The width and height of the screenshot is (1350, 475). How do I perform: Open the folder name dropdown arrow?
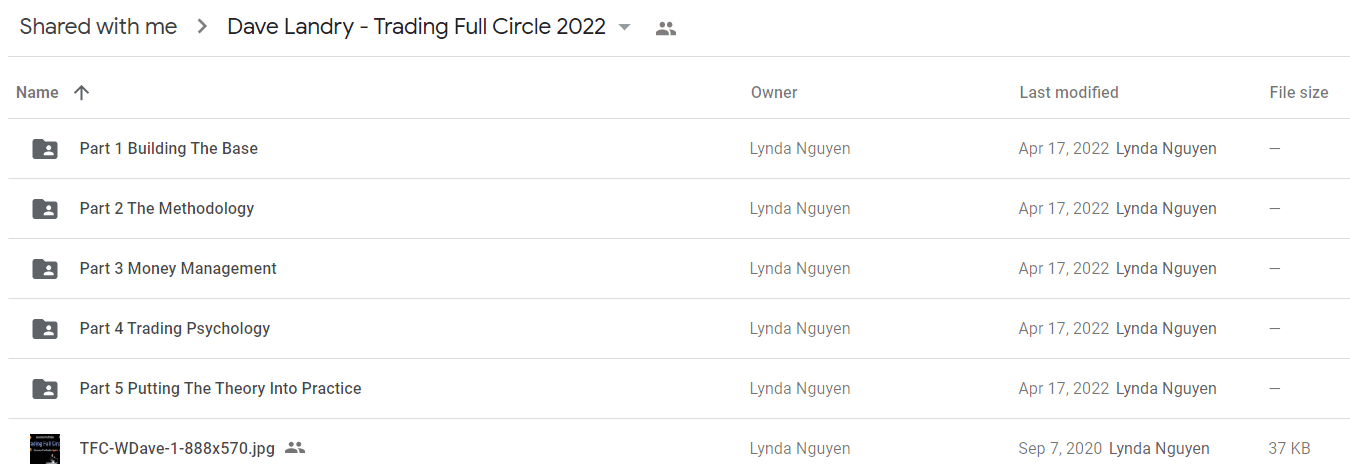[x=625, y=27]
